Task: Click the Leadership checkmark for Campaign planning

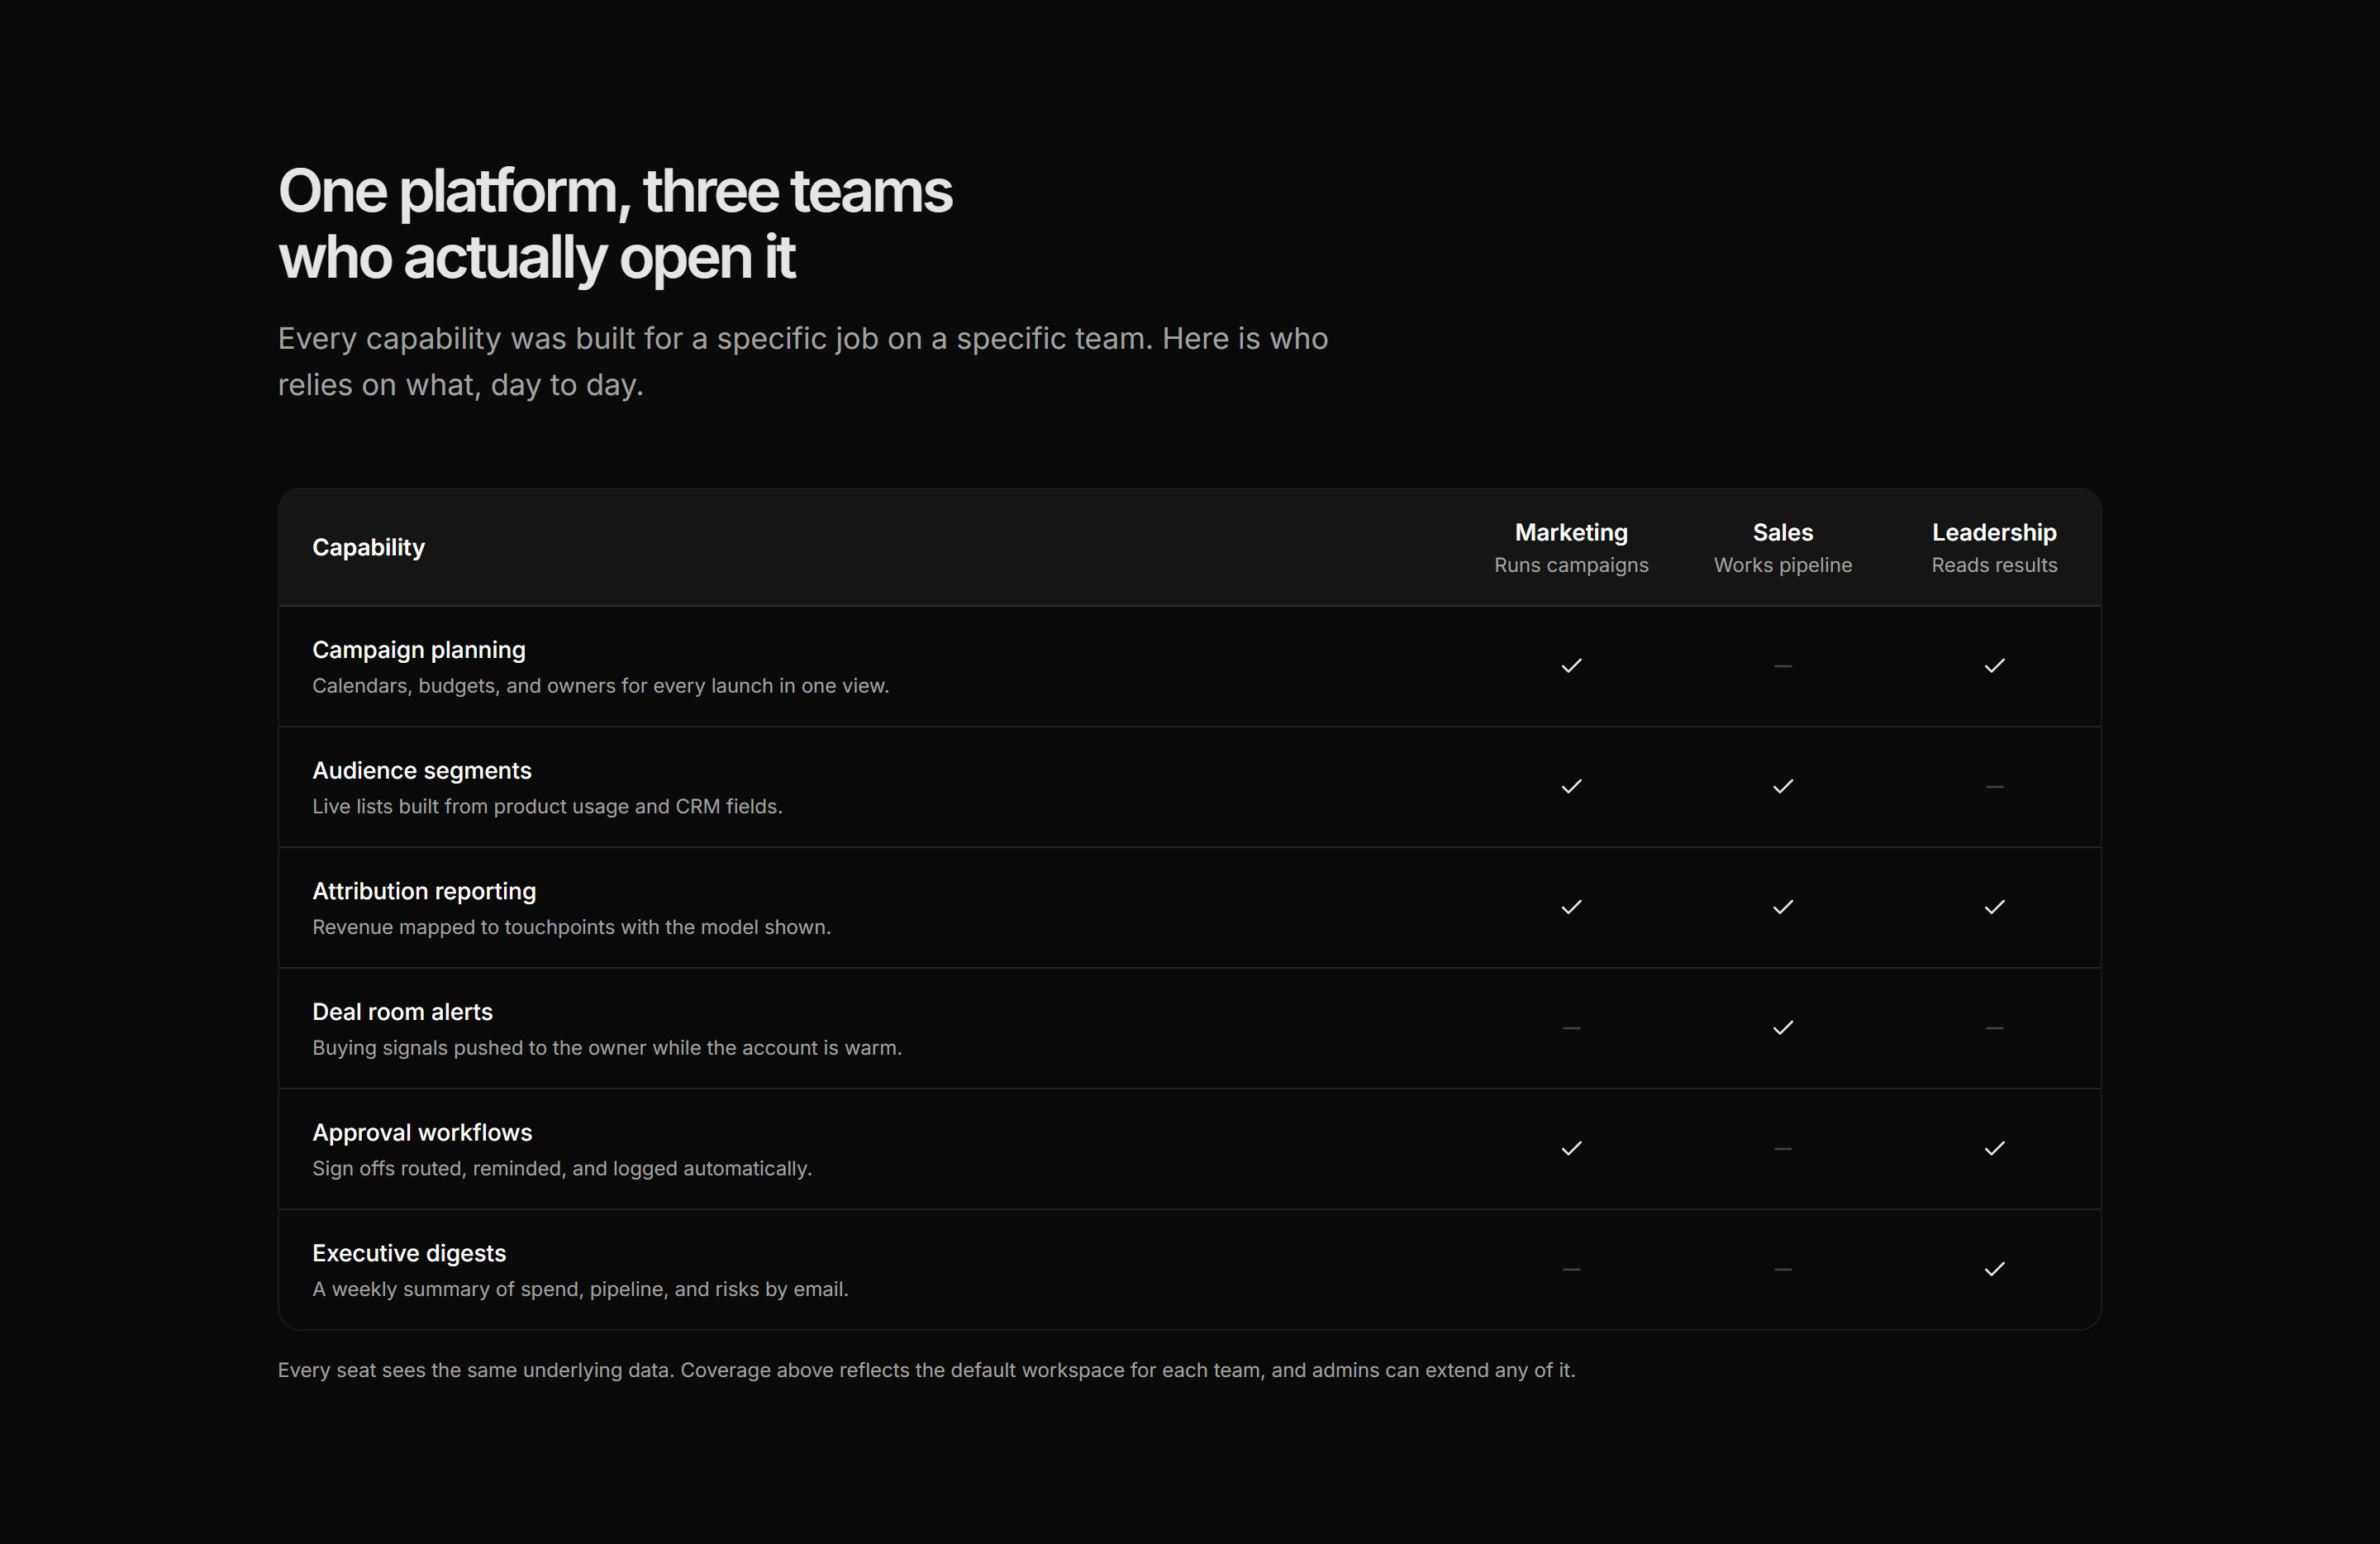Action: [1994, 666]
